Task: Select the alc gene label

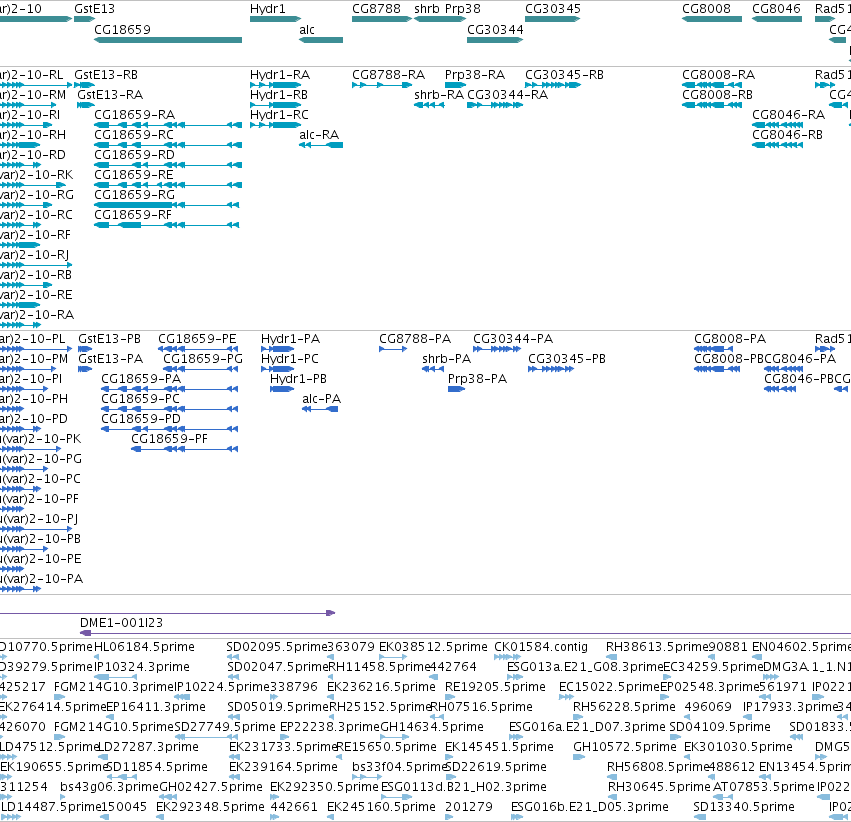Action: click(x=307, y=30)
